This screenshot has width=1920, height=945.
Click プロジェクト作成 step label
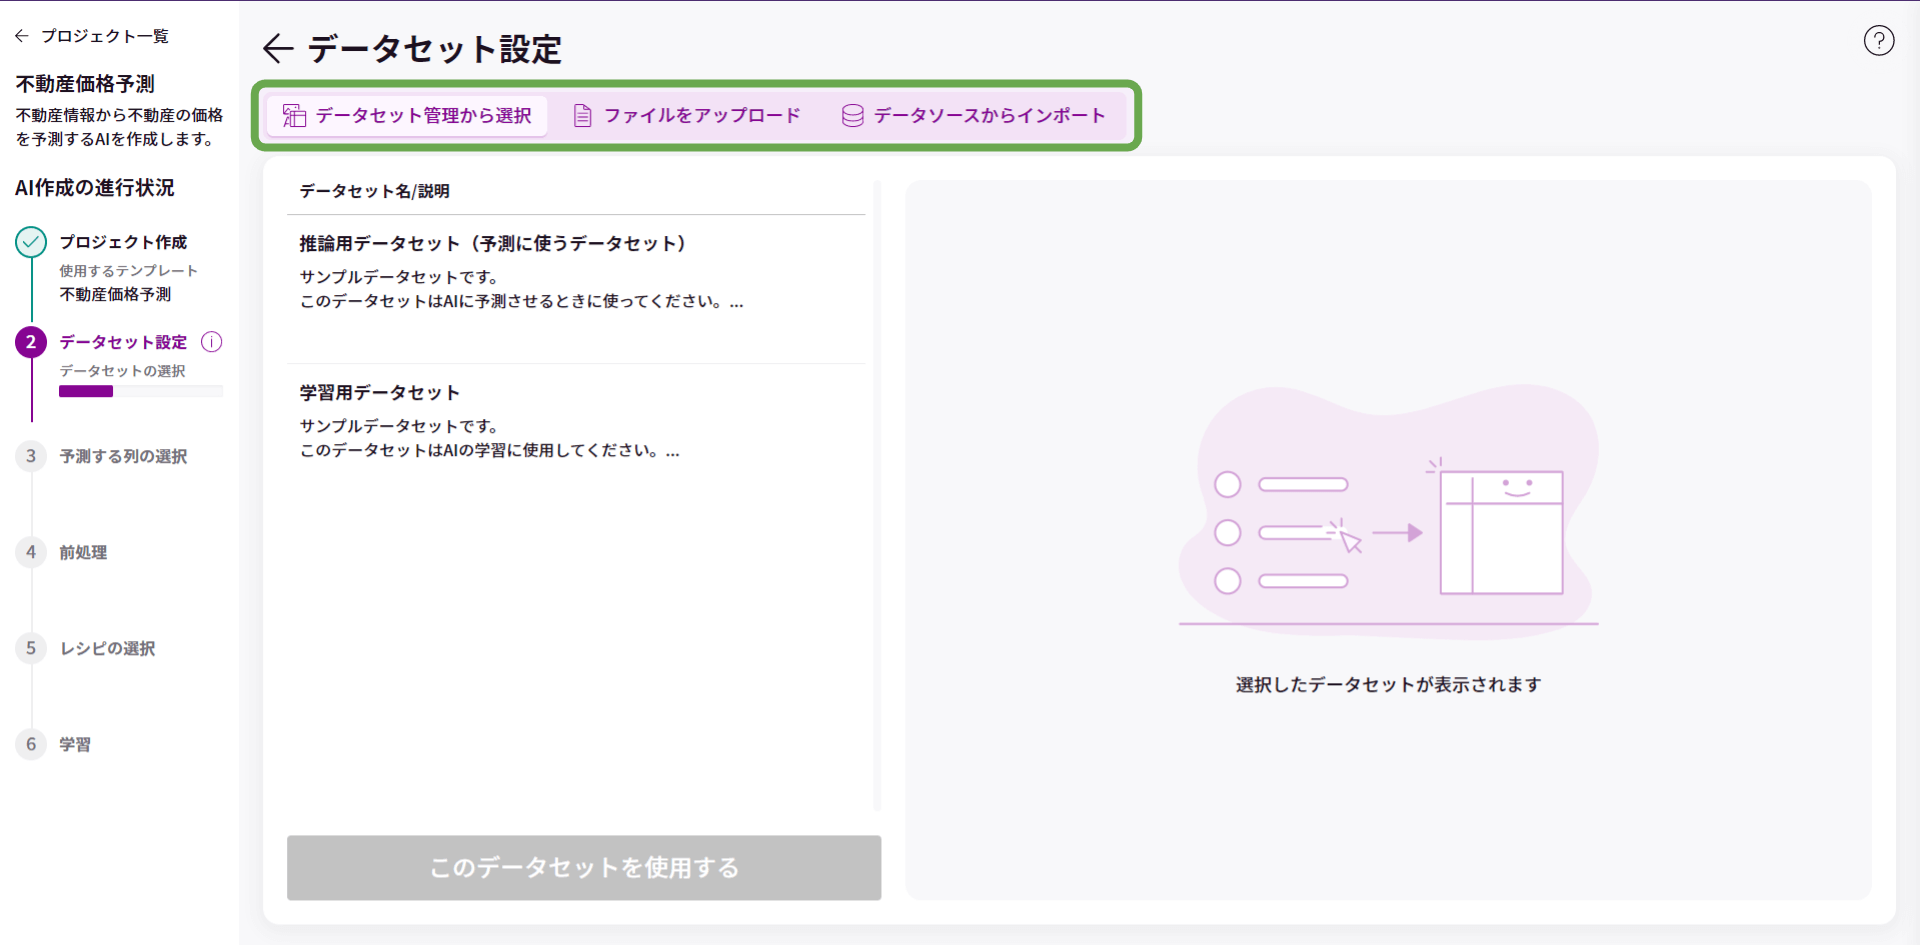(123, 242)
